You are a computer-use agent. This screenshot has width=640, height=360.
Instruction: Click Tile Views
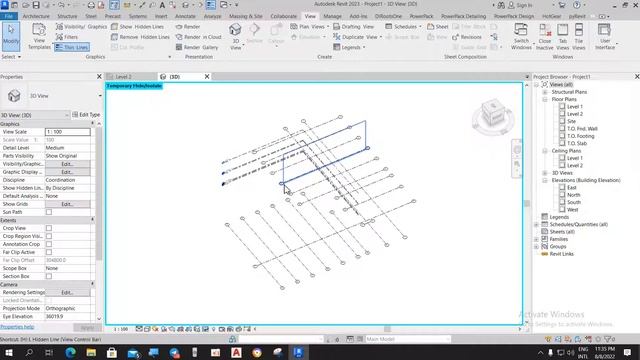tap(579, 37)
